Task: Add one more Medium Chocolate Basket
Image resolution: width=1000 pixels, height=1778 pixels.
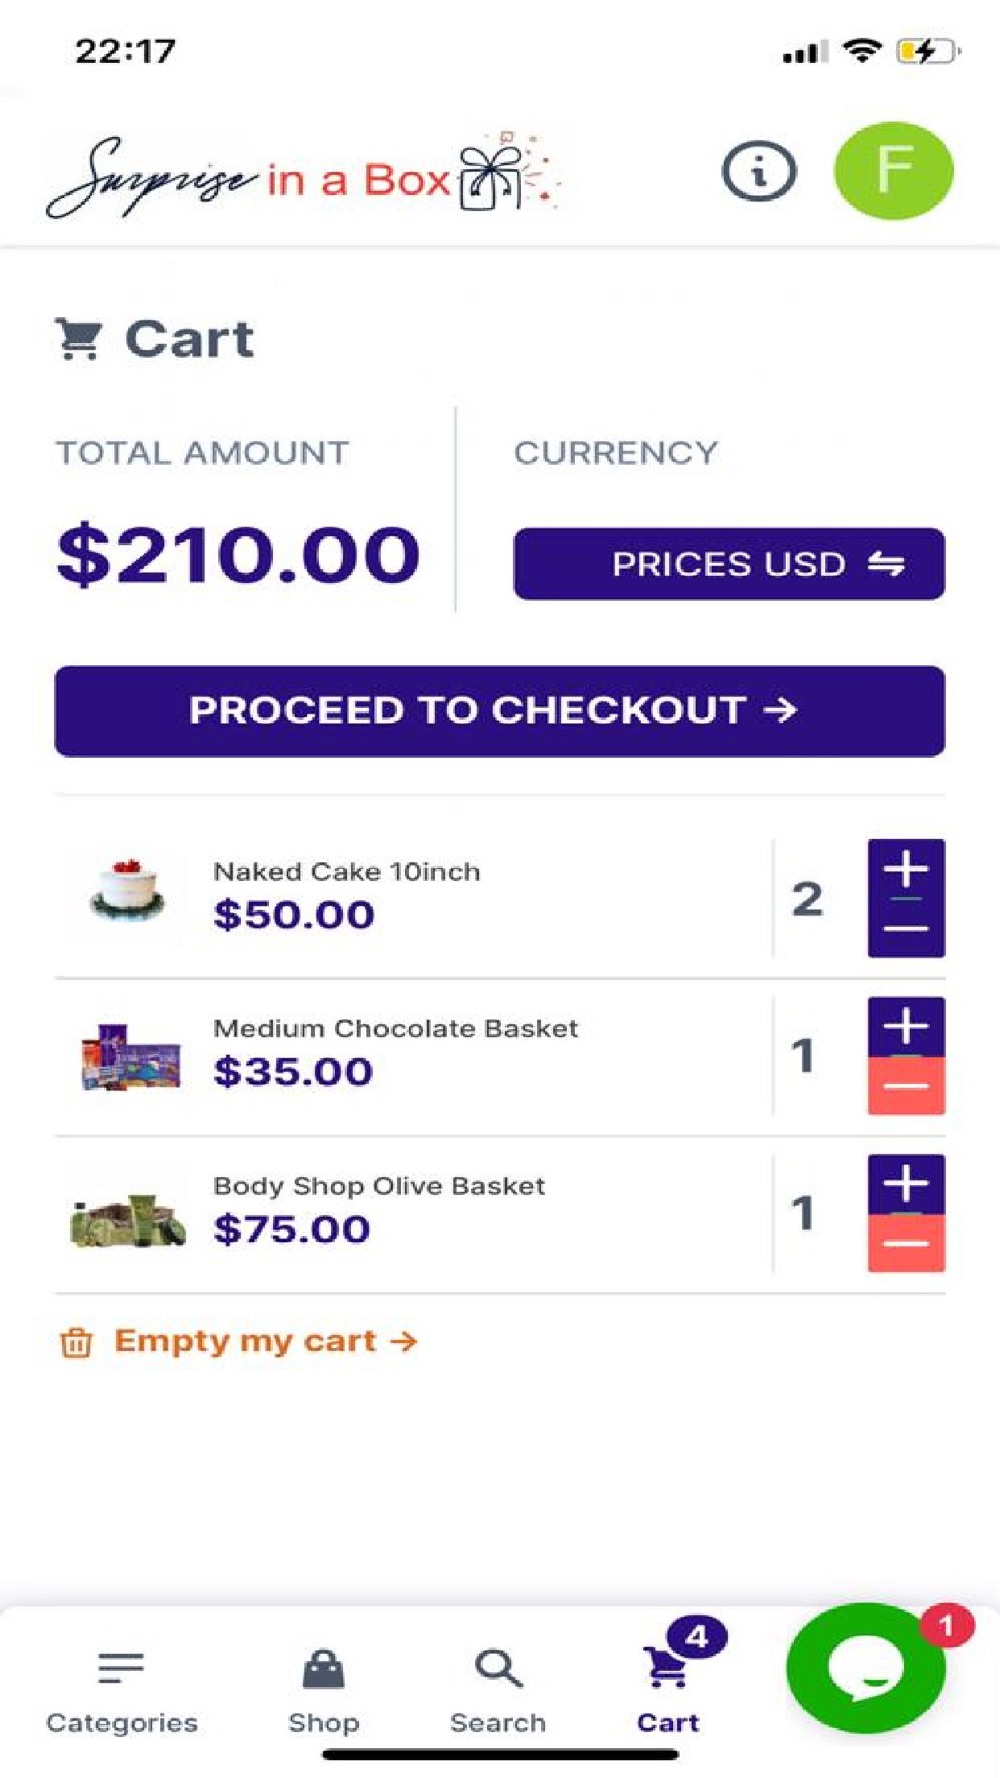Action: 906,1026
